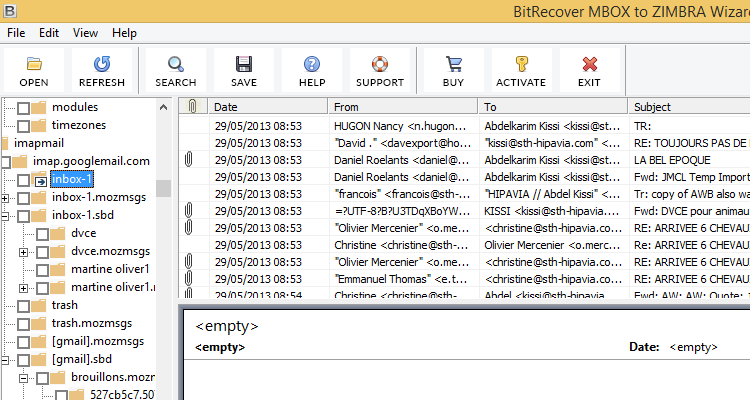Check the dvce folder checkbox
This screenshot has height=400, width=750.
click(x=43, y=234)
